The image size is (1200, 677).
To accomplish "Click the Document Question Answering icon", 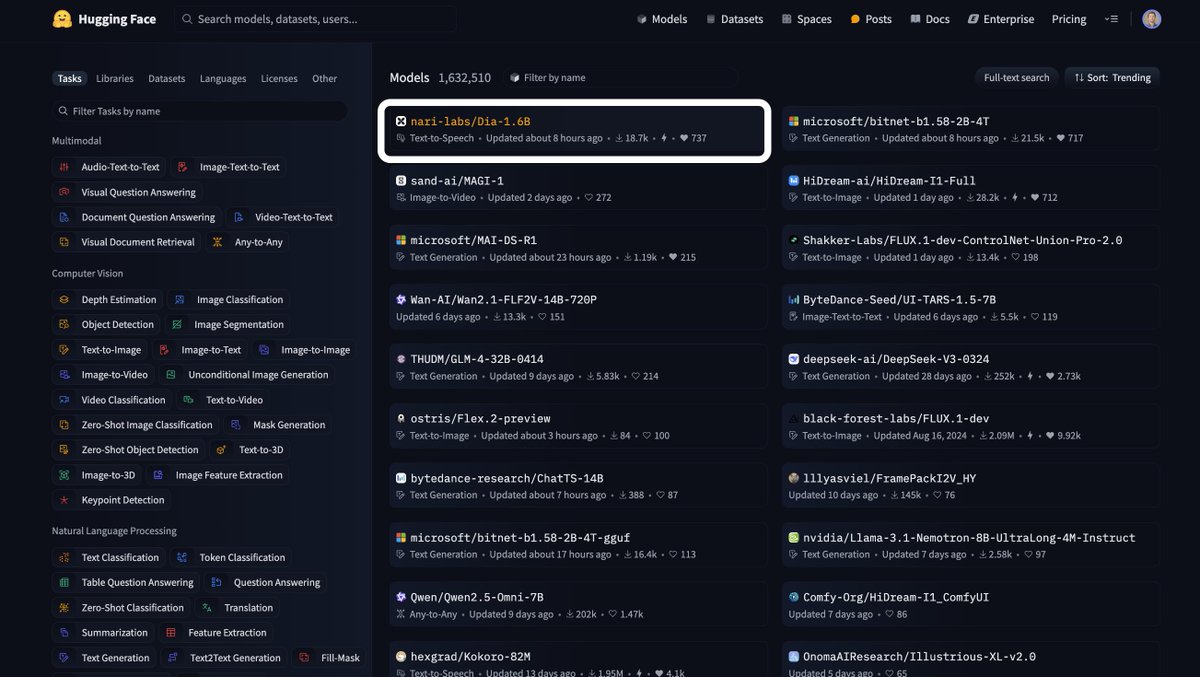I will click(x=64, y=217).
